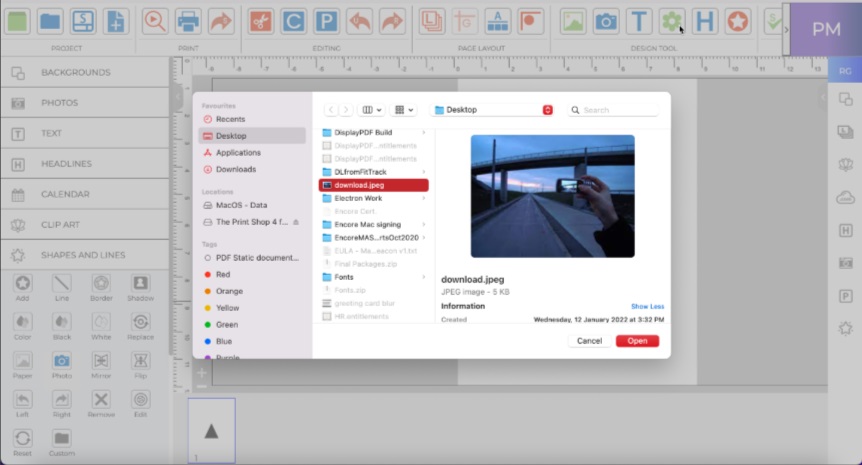Click the Redo arrow in the Editing group
862x465 pixels.
(393, 22)
